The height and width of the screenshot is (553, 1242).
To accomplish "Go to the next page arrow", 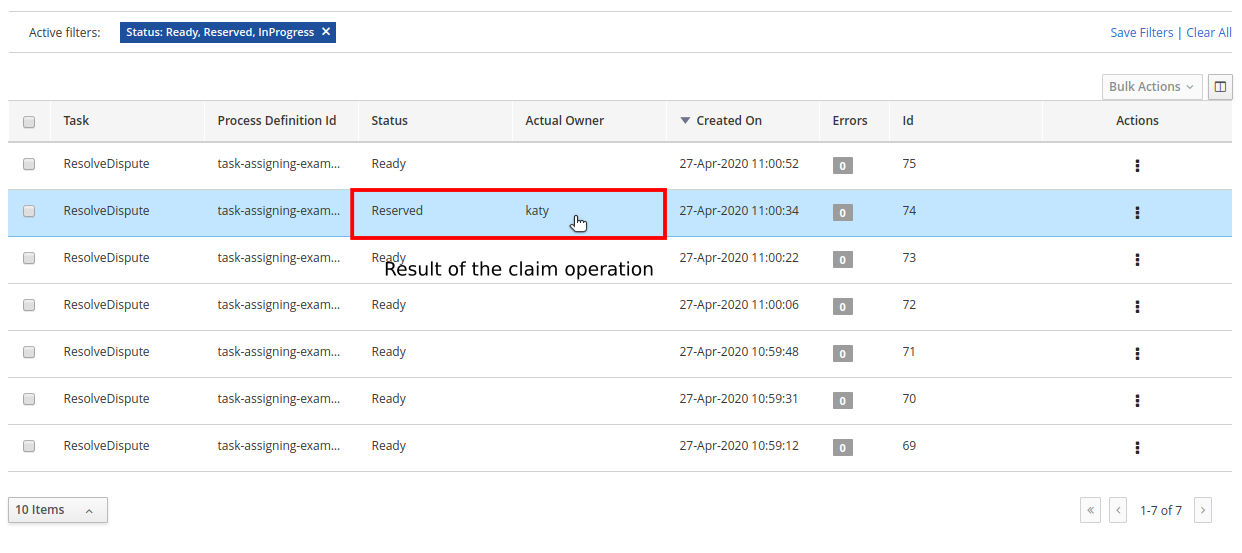I will pos(1203,510).
